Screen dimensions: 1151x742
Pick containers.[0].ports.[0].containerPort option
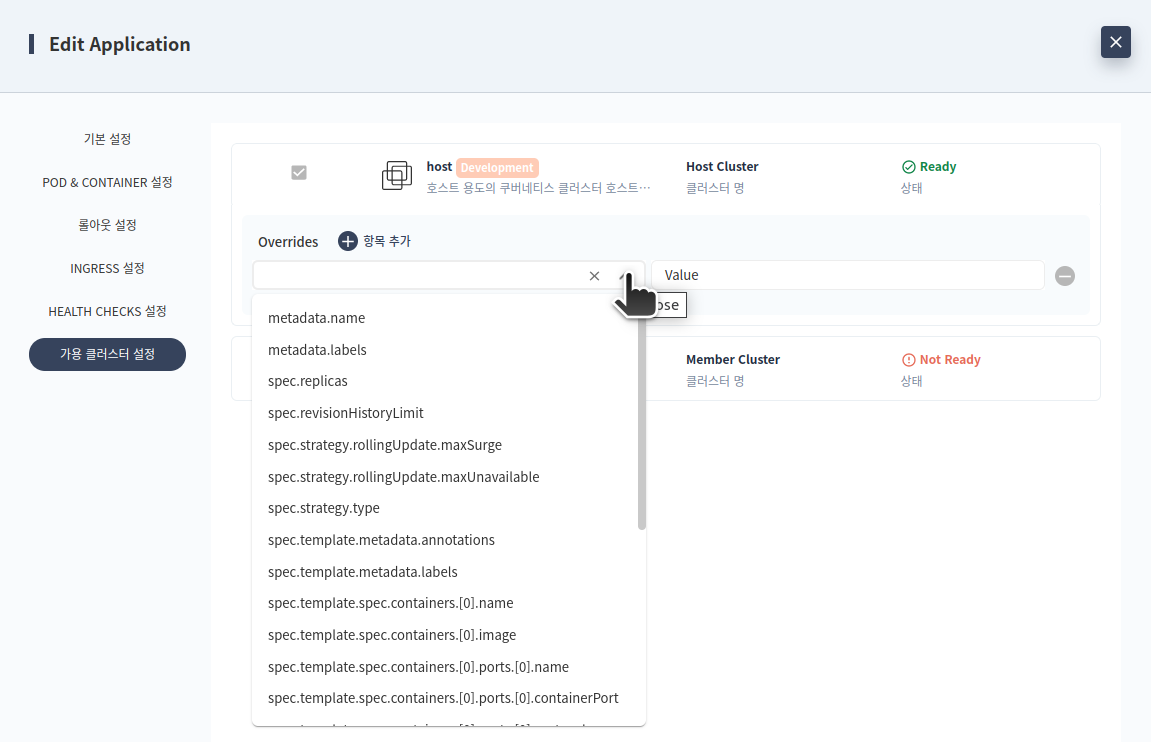click(449, 698)
